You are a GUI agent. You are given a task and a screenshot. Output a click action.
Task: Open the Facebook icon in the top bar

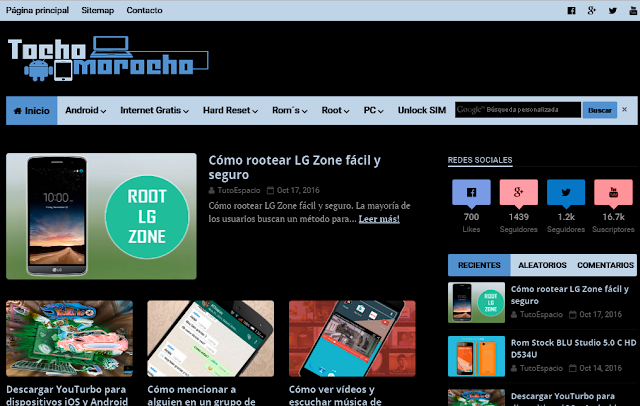(571, 11)
